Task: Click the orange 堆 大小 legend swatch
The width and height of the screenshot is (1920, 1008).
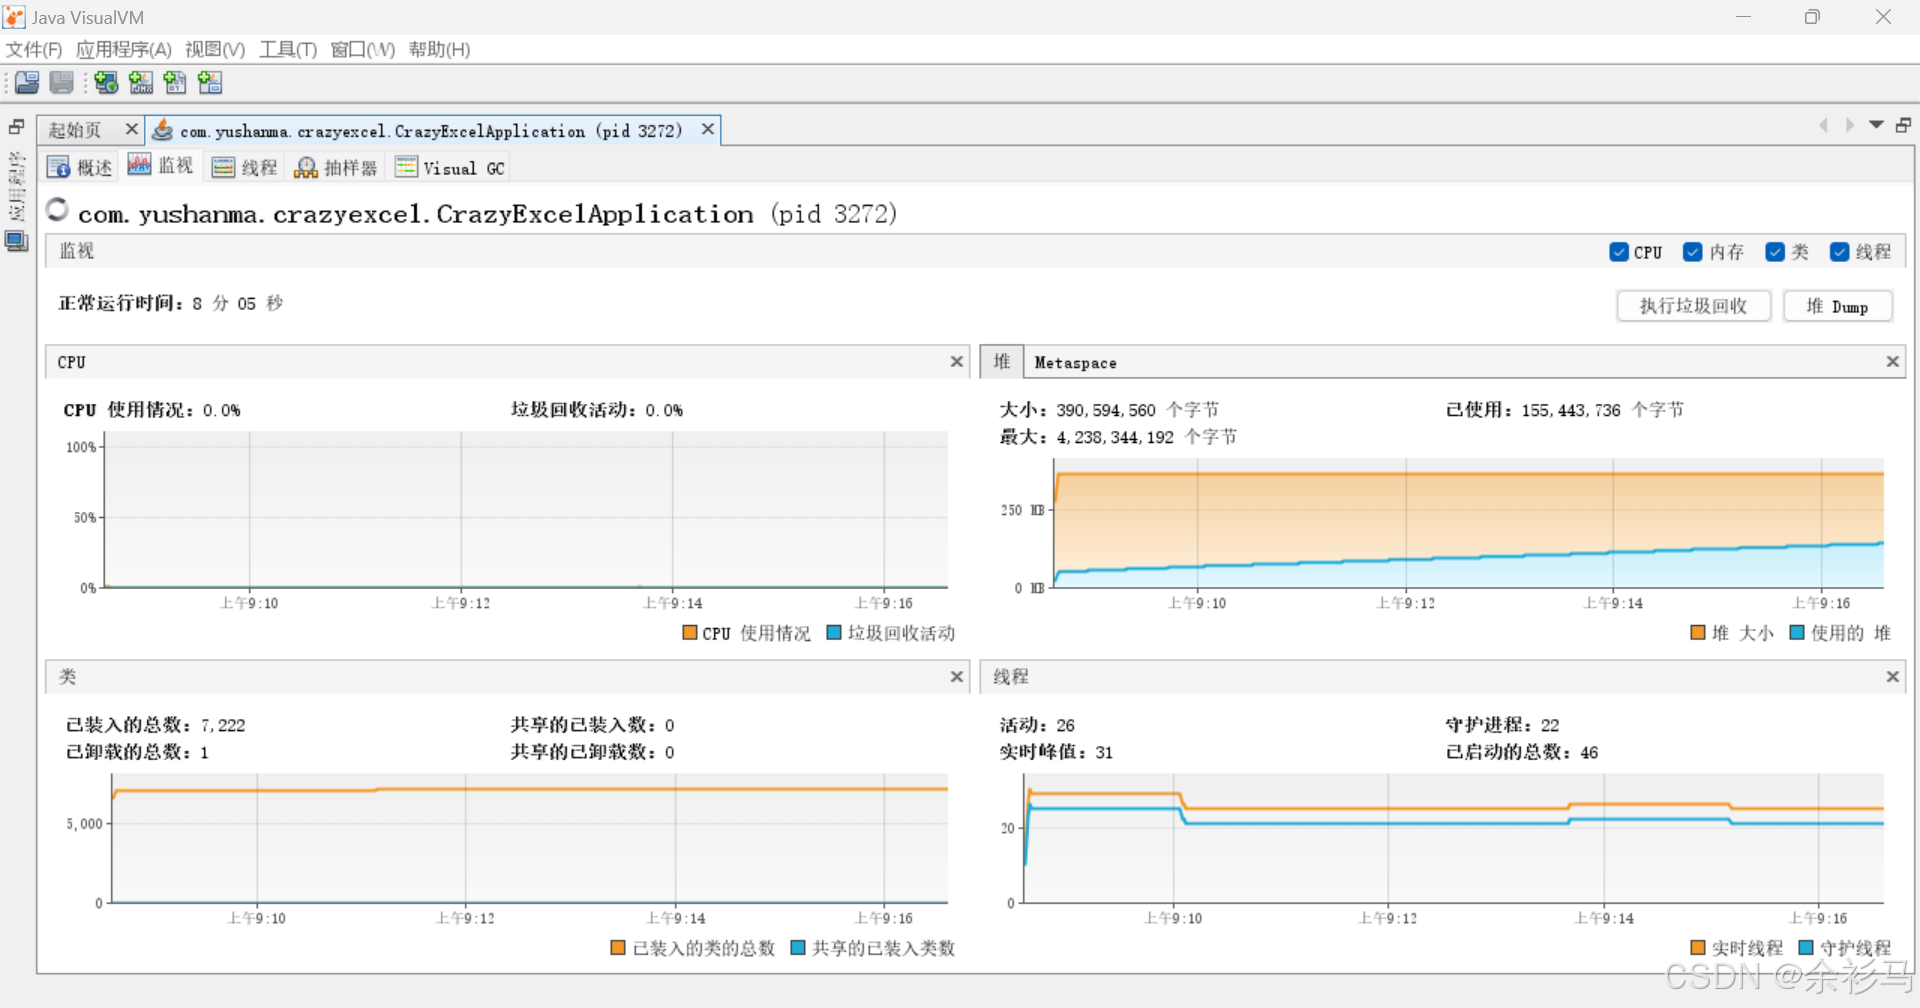Action: point(1698,632)
